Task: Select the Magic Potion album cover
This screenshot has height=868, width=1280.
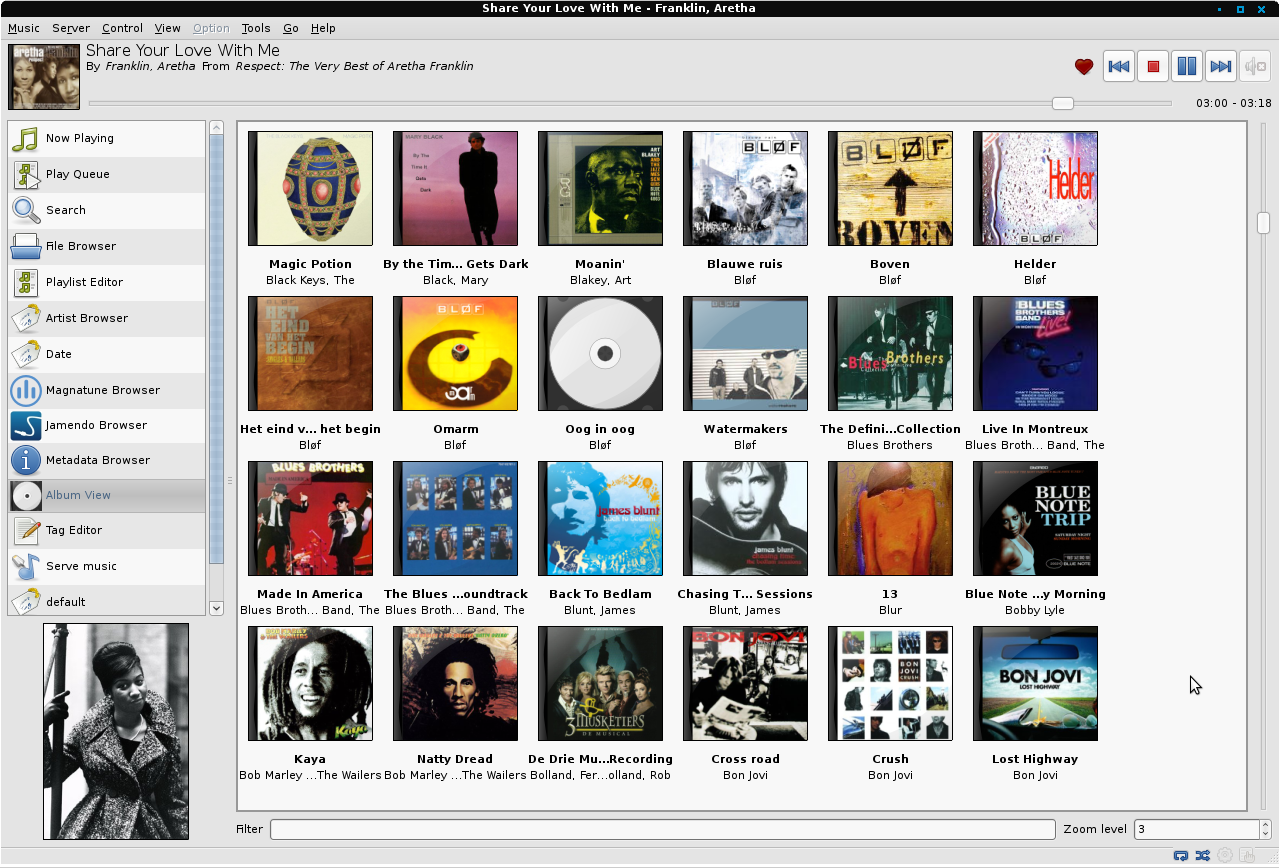Action: tap(310, 188)
